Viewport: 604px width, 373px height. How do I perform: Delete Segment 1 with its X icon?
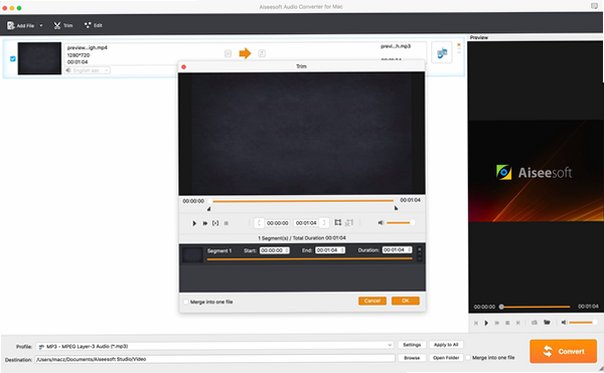pos(420,249)
